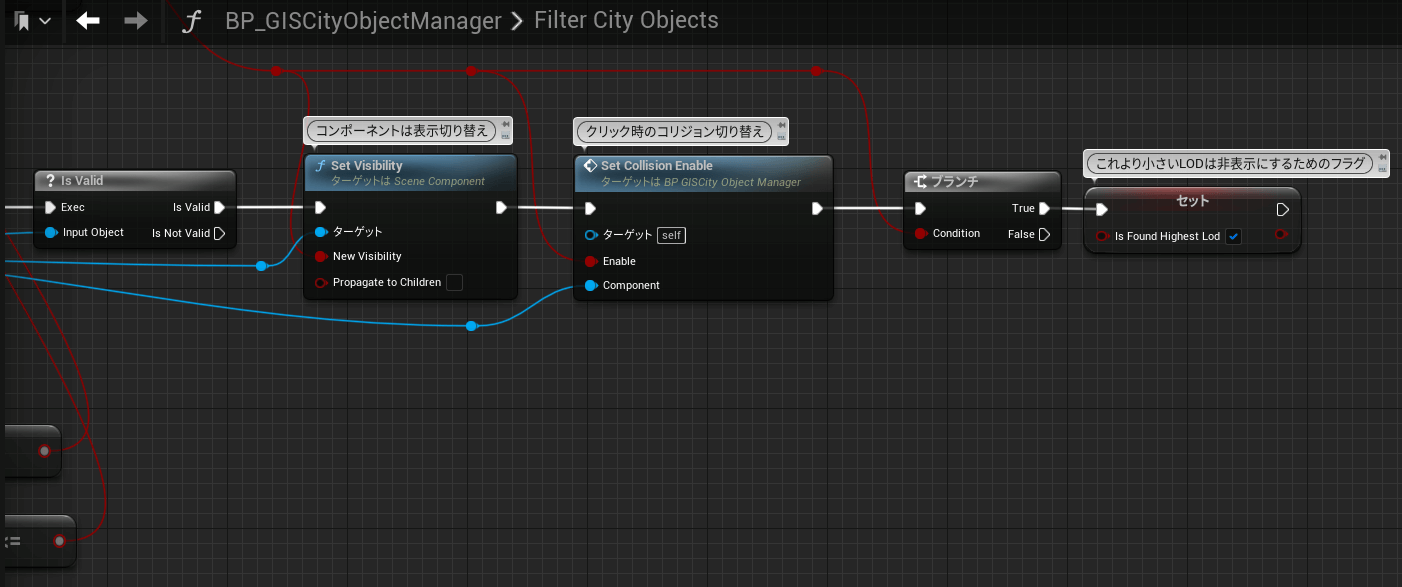Screen dimensions: 1402x587
Task: Click the Is Not Valid exec pin
Action: [219, 233]
